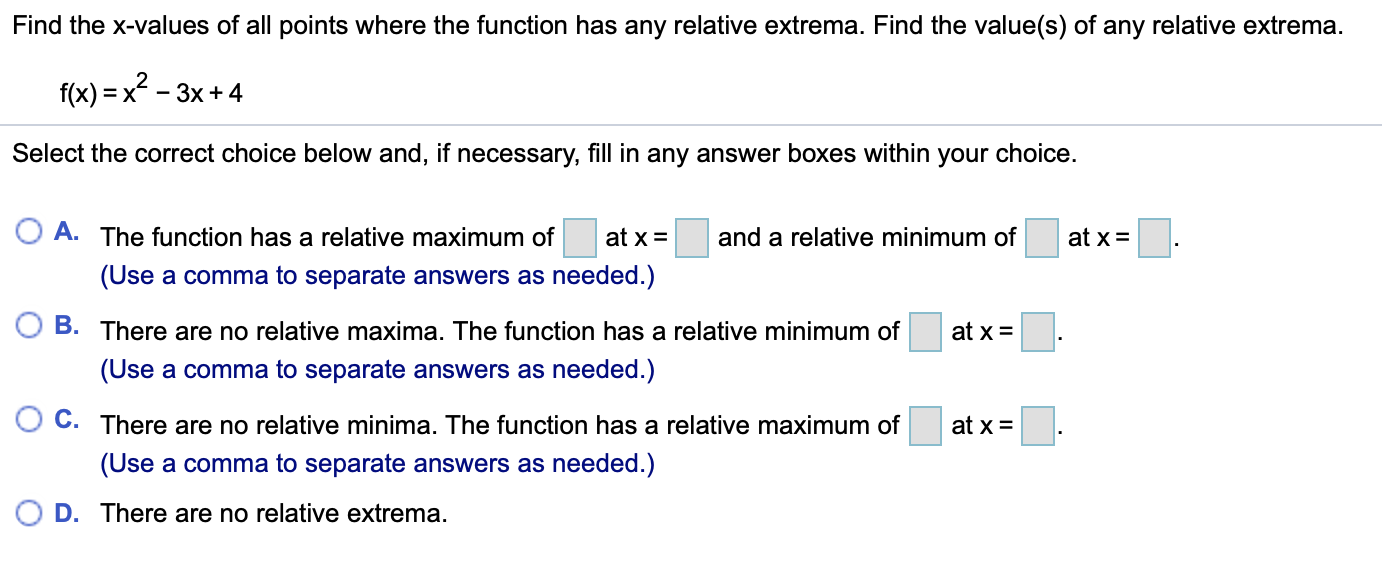
Task: Click the x-value answer box in choice C
Action: click(1035, 425)
